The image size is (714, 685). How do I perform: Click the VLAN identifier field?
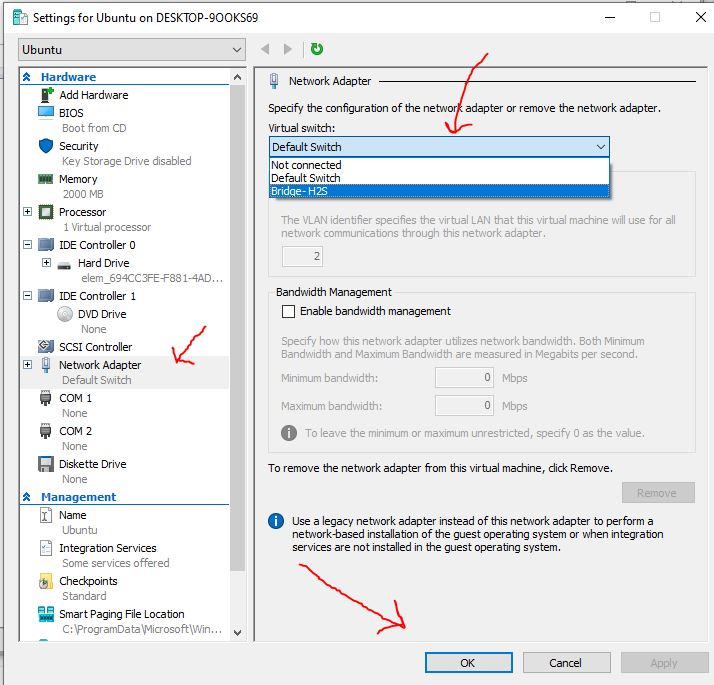(x=303, y=256)
